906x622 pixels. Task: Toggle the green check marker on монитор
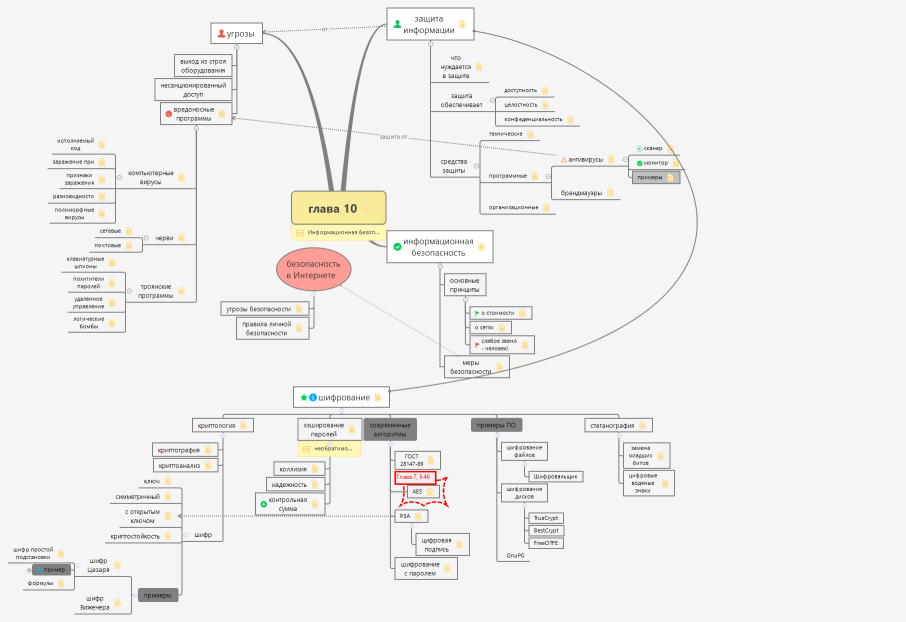(x=639, y=162)
